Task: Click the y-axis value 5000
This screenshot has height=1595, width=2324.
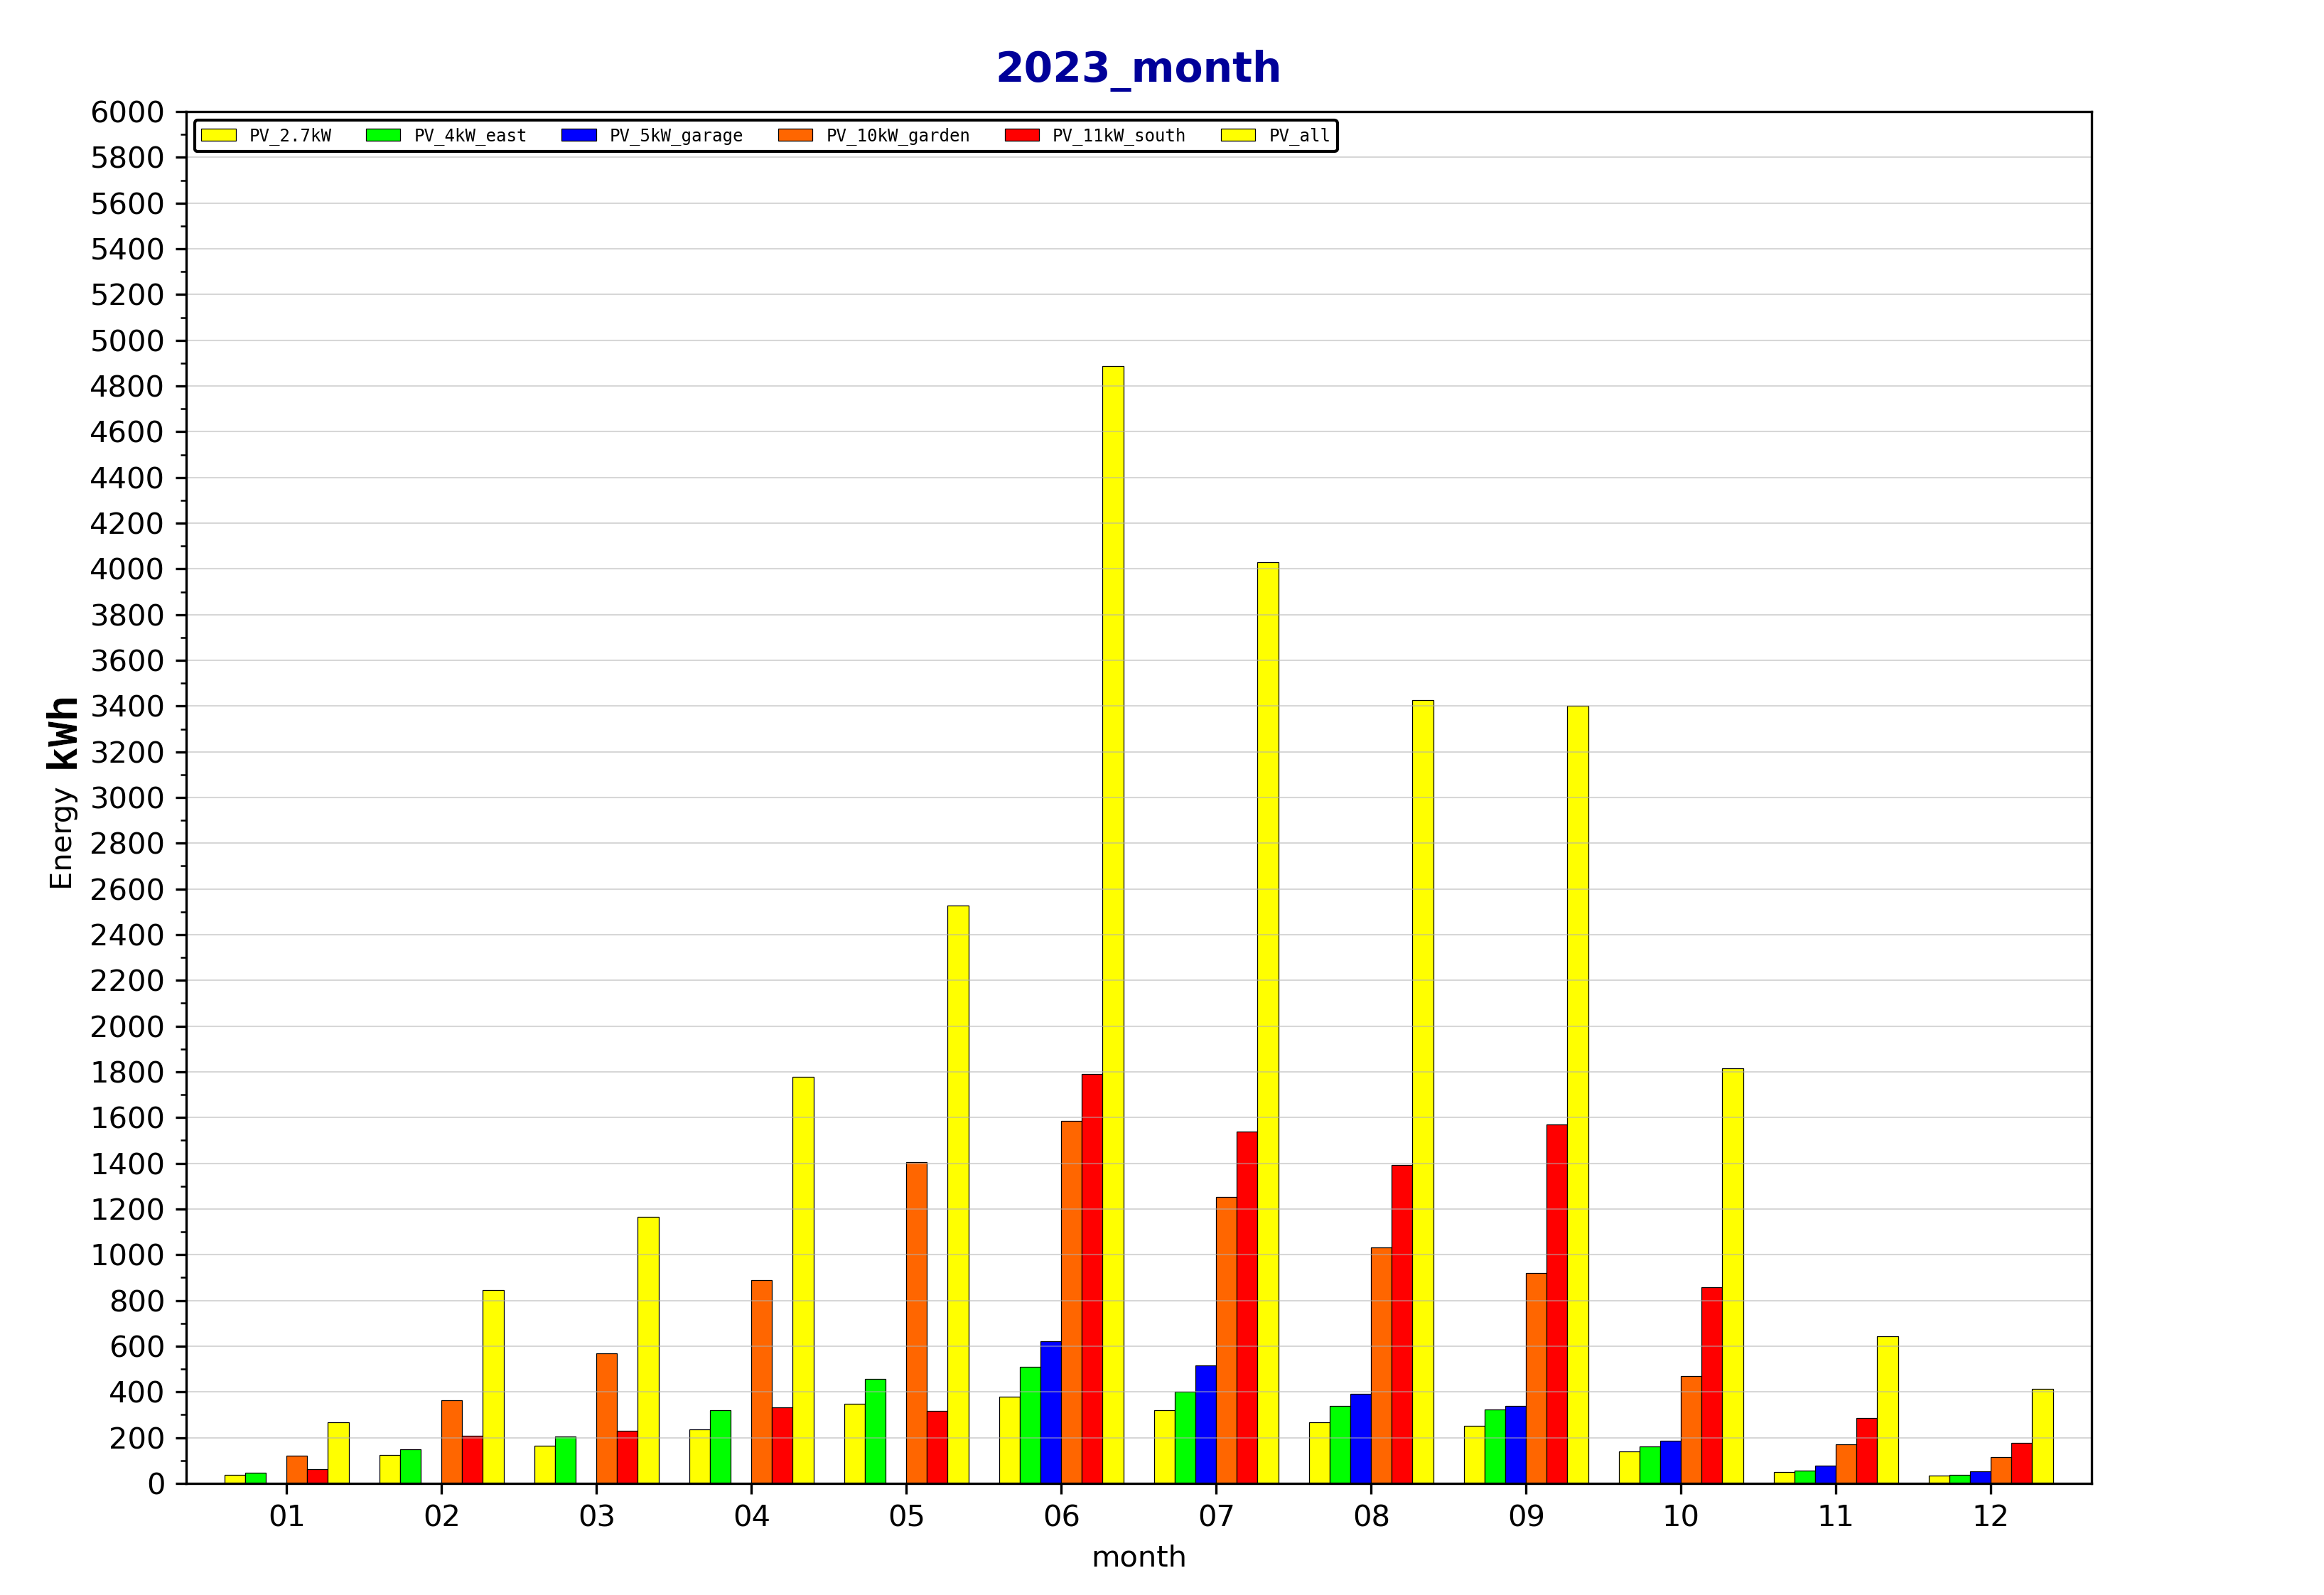Action: click(127, 341)
